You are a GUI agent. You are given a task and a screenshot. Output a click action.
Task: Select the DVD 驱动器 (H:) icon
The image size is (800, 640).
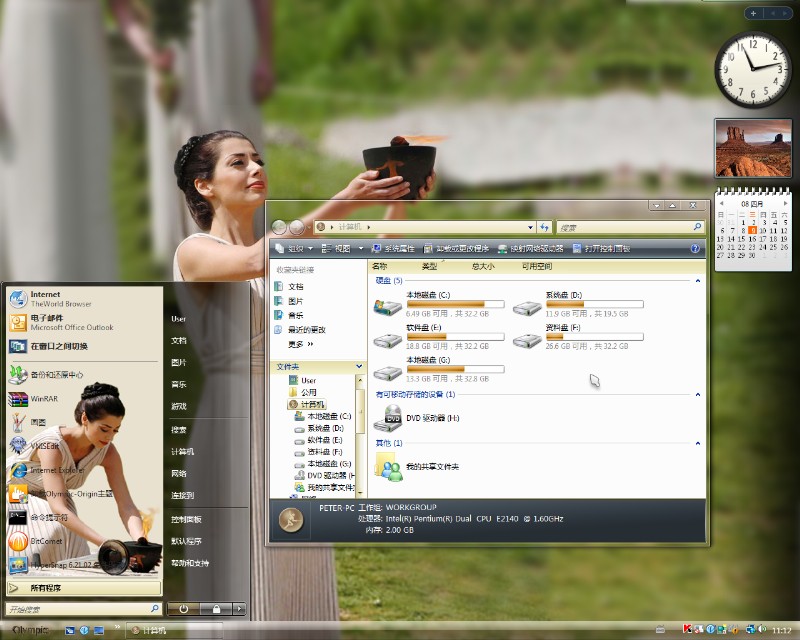[388, 419]
